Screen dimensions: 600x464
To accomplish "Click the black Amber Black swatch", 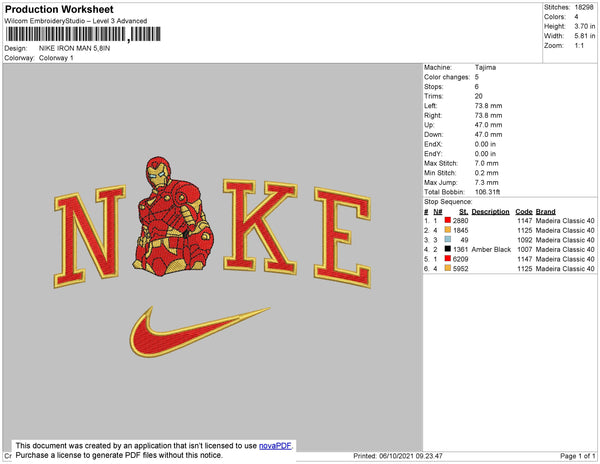I will click(x=447, y=249).
